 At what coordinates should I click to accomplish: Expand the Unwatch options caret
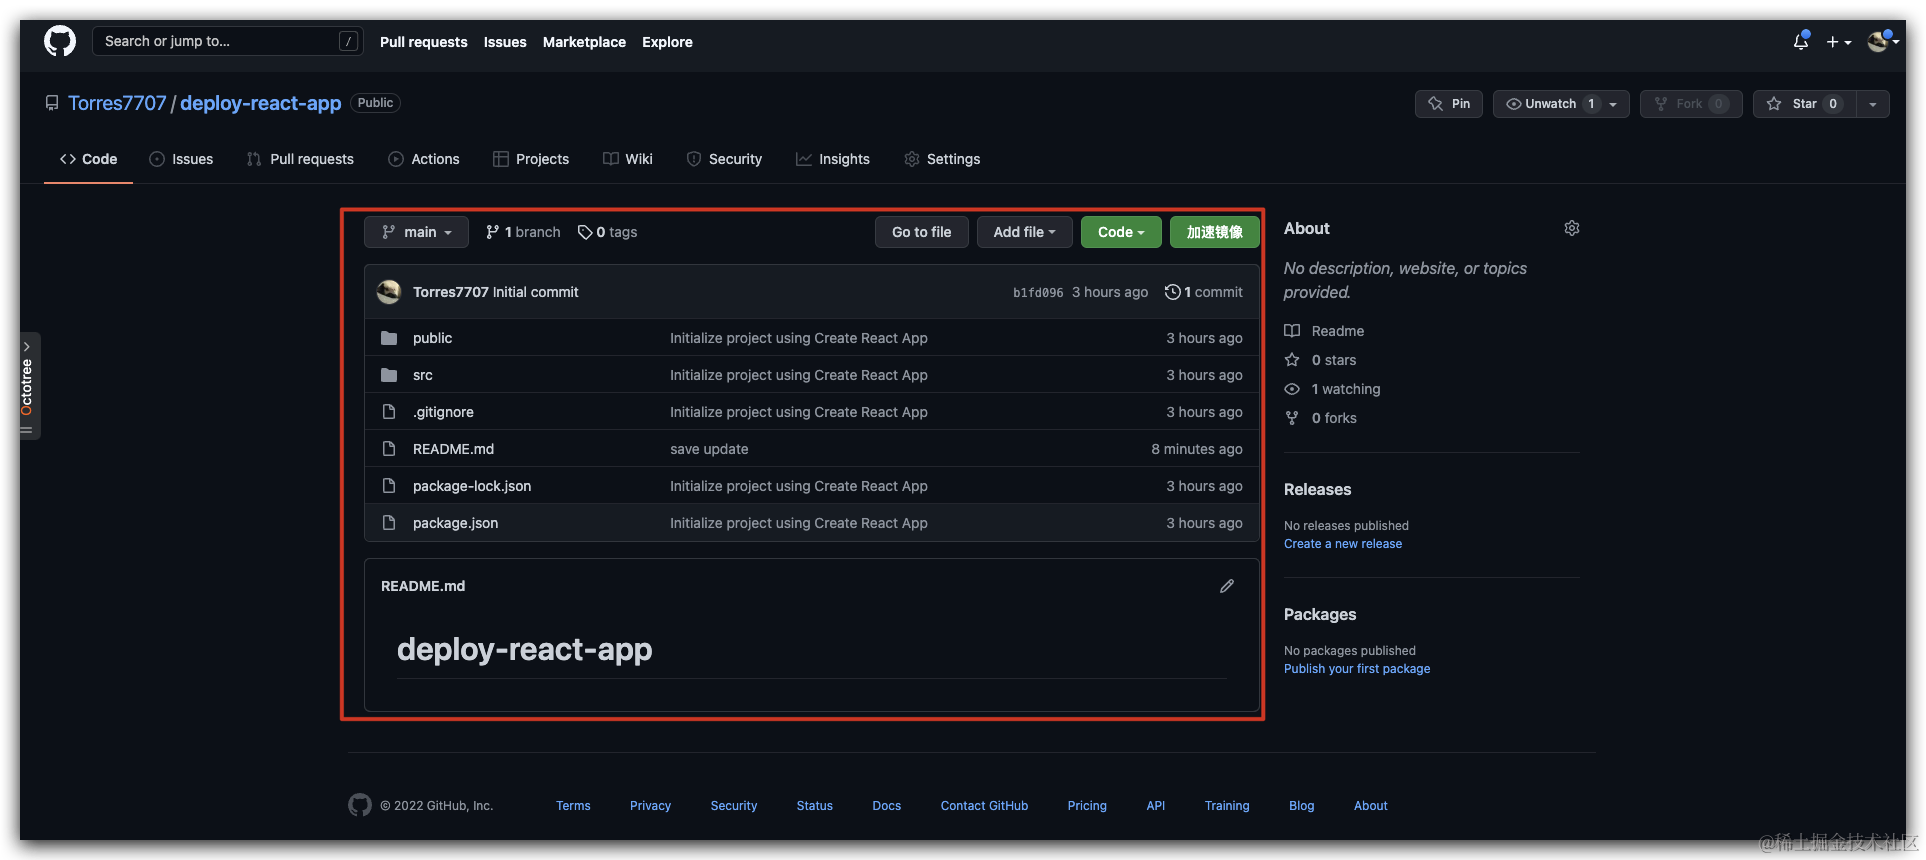tap(1614, 104)
